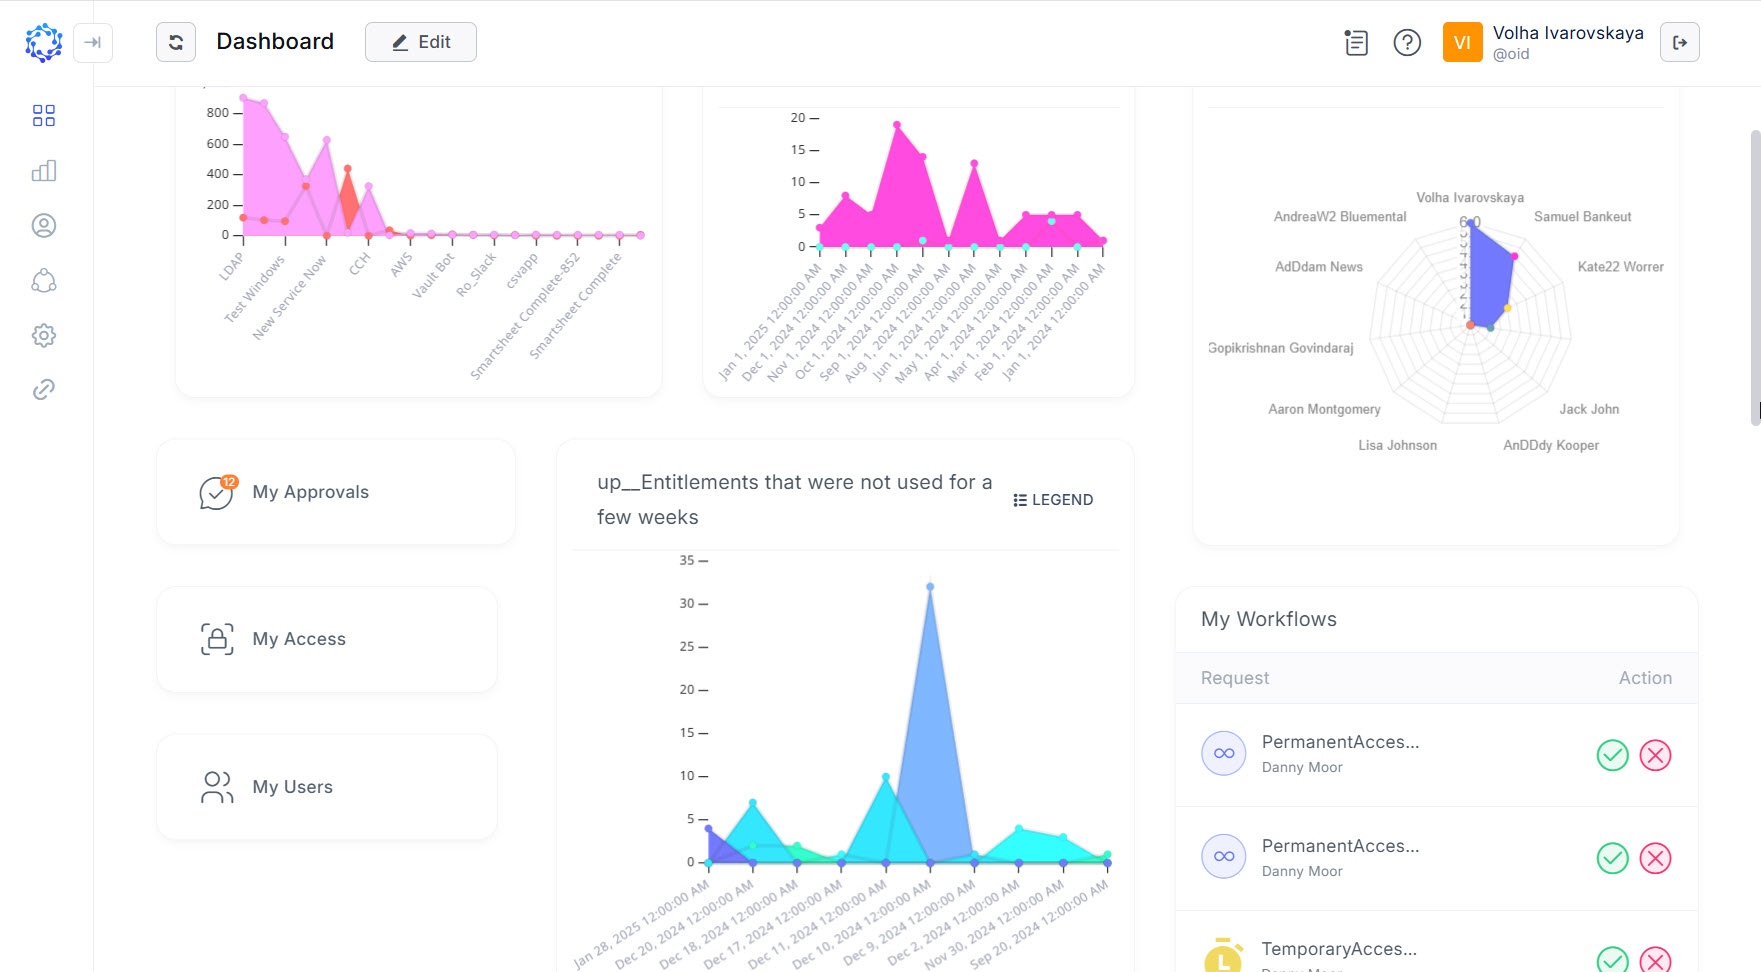Reject the TemporaryAccess request with red X
Screen dimensions: 1761x972
(x=1656, y=960)
